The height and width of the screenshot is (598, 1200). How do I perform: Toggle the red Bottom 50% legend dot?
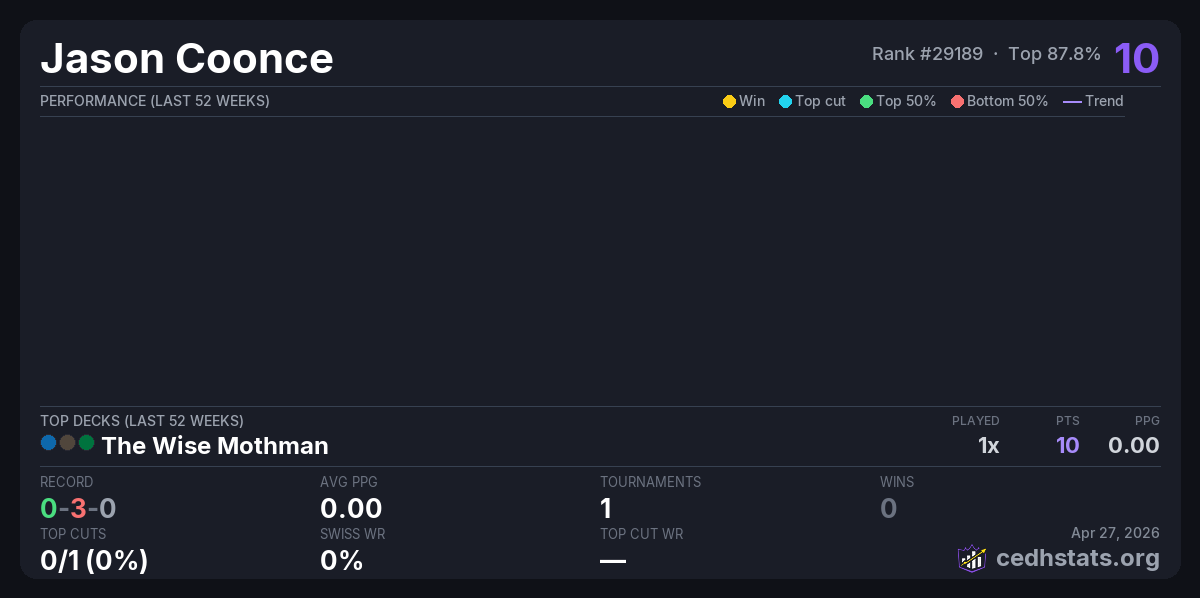click(x=957, y=101)
